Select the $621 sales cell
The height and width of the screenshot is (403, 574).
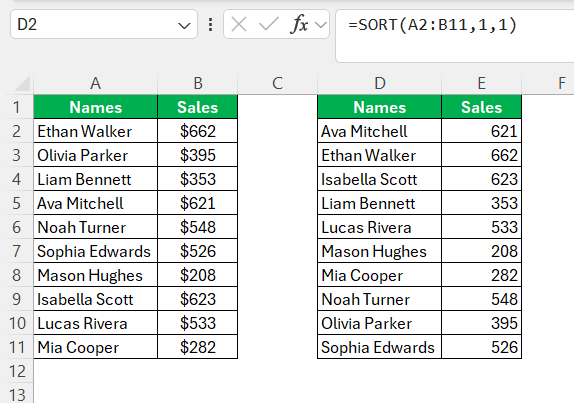pyautogui.click(x=198, y=203)
